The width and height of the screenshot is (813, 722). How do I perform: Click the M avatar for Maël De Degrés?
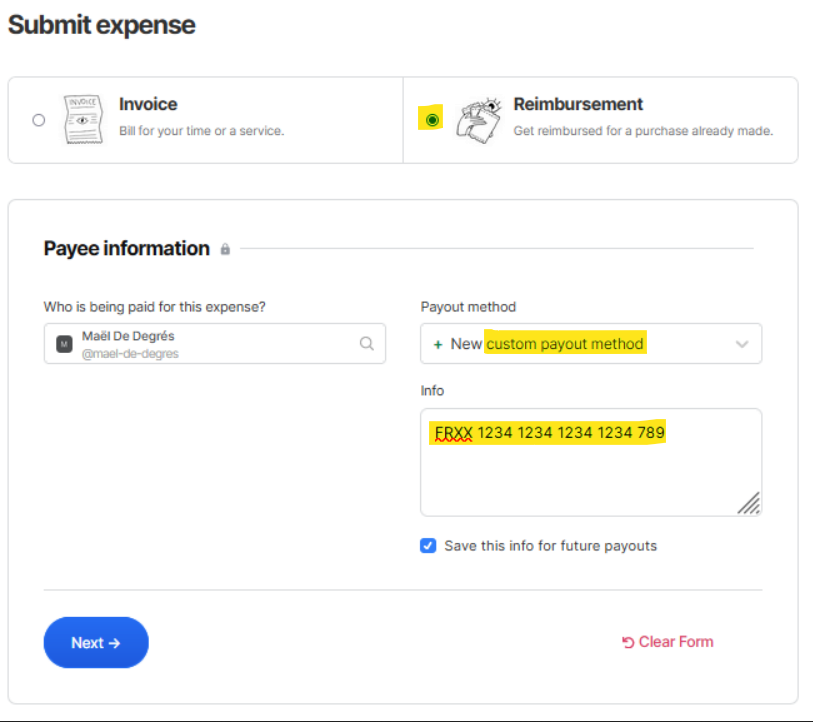pos(64,344)
